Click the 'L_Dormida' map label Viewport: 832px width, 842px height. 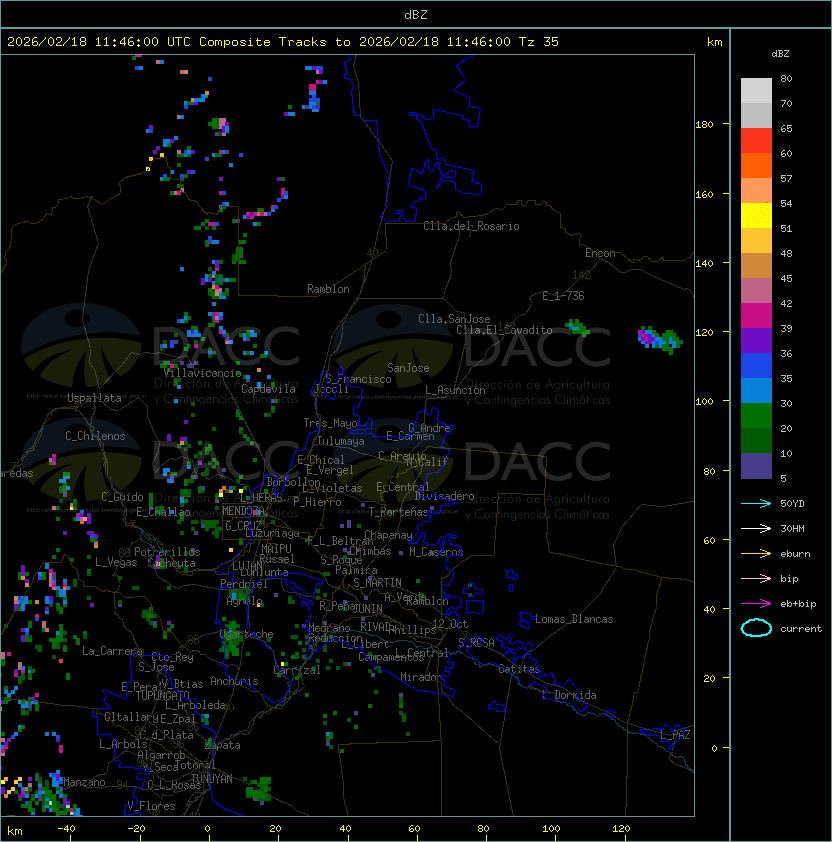[569, 695]
